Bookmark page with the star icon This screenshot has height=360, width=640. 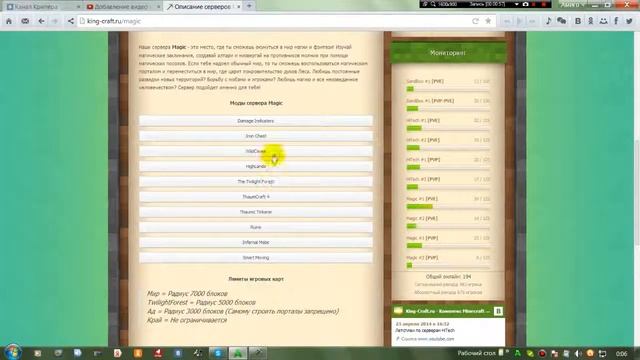point(488,21)
